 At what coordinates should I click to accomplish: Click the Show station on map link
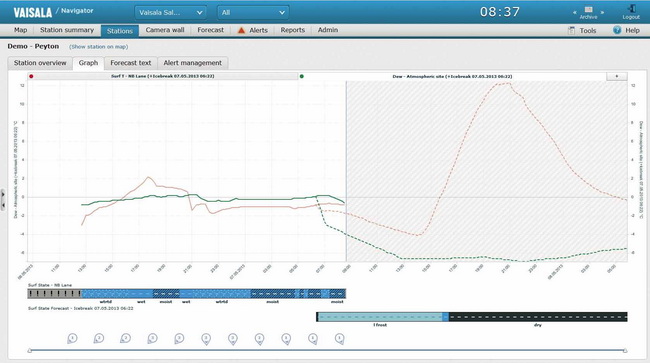point(99,47)
